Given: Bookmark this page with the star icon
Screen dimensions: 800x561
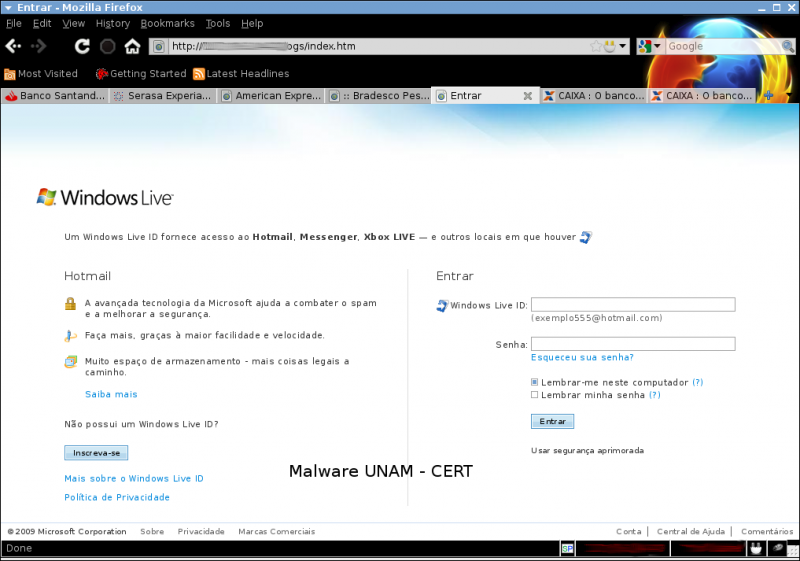Looking at the screenshot, I should pyautogui.click(x=595, y=46).
